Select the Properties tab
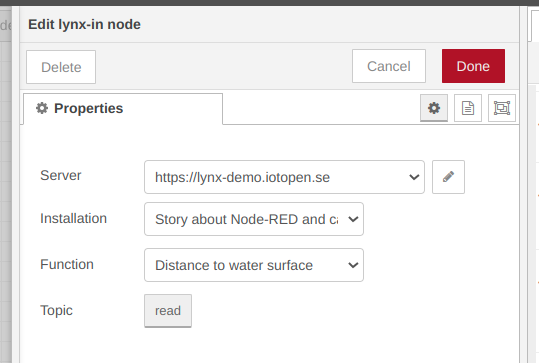539x363 pixels. coord(123,109)
